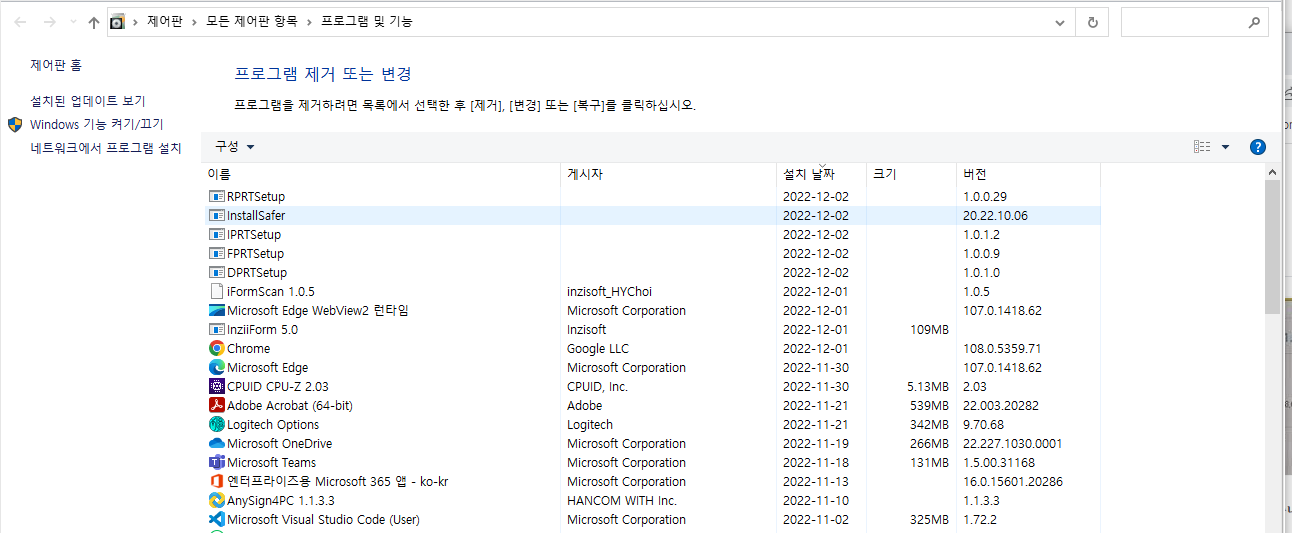This screenshot has width=1292, height=533.
Task: Click version 20.22.10.06
Action: [x=995, y=216]
